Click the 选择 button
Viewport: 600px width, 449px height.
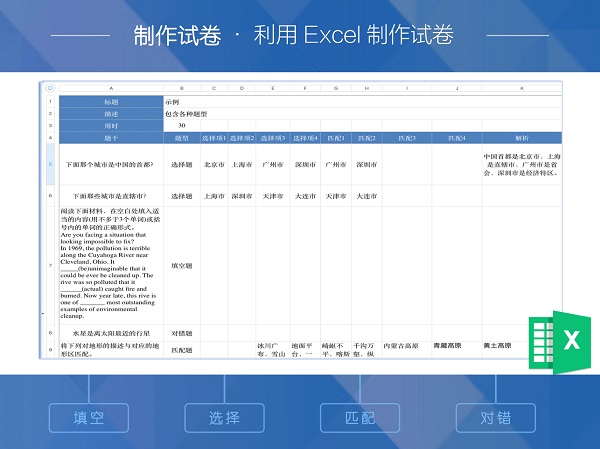coord(224,418)
